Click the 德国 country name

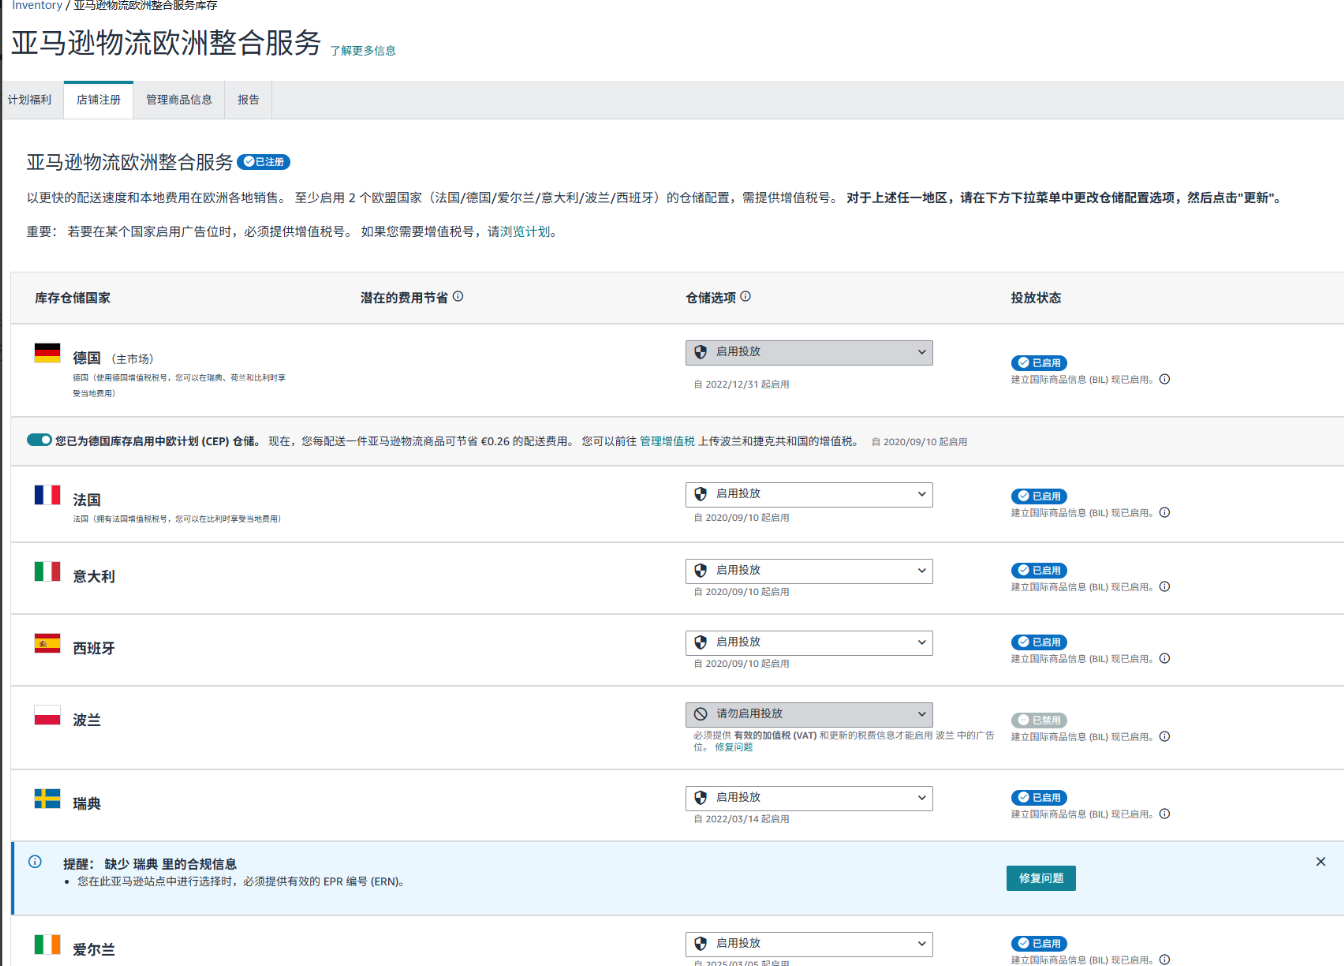[87, 358]
